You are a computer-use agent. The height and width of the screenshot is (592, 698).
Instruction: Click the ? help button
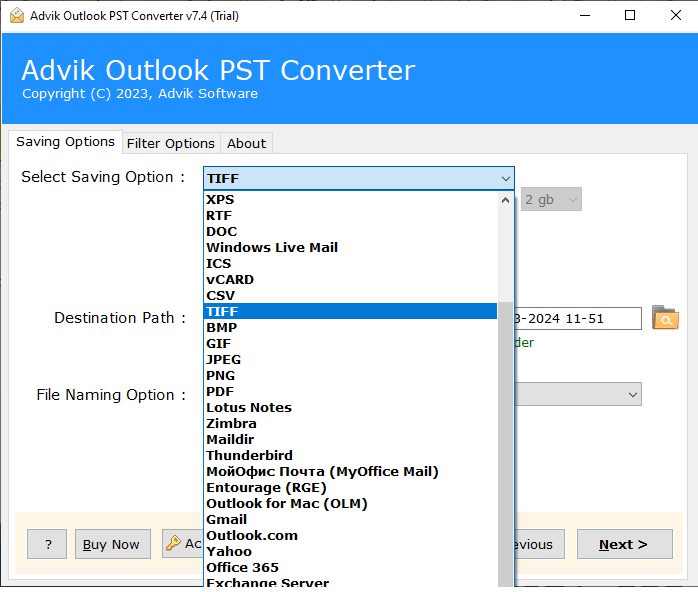pyautogui.click(x=47, y=544)
